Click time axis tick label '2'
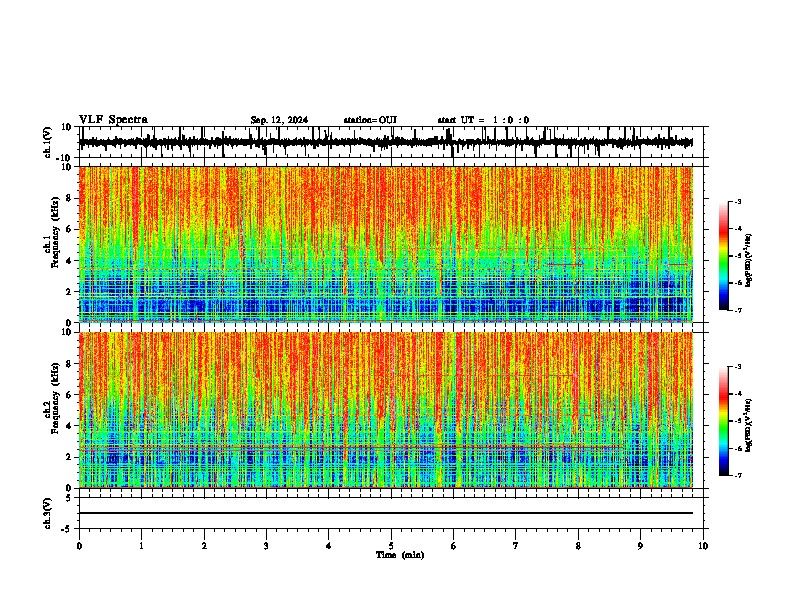The height and width of the screenshot is (612, 792). click(204, 546)
